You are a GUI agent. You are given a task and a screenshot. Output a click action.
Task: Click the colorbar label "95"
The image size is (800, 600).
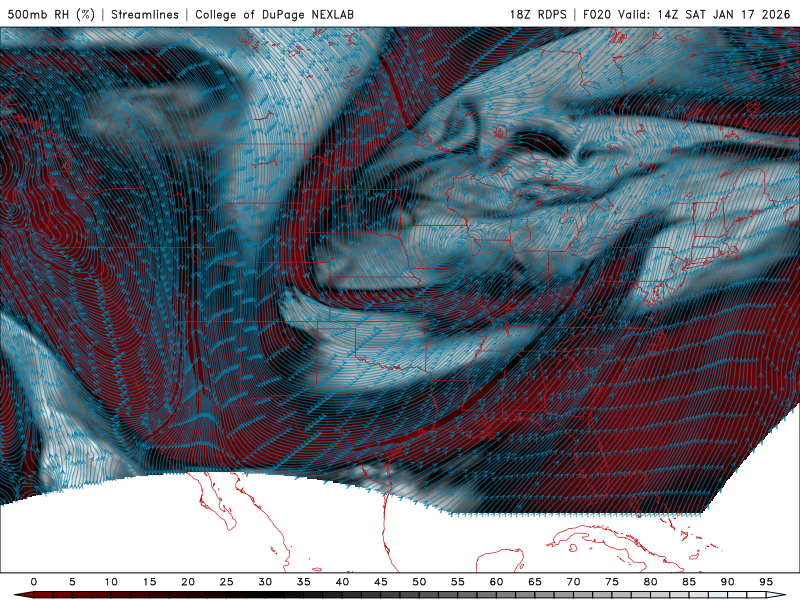click(766, 582)
